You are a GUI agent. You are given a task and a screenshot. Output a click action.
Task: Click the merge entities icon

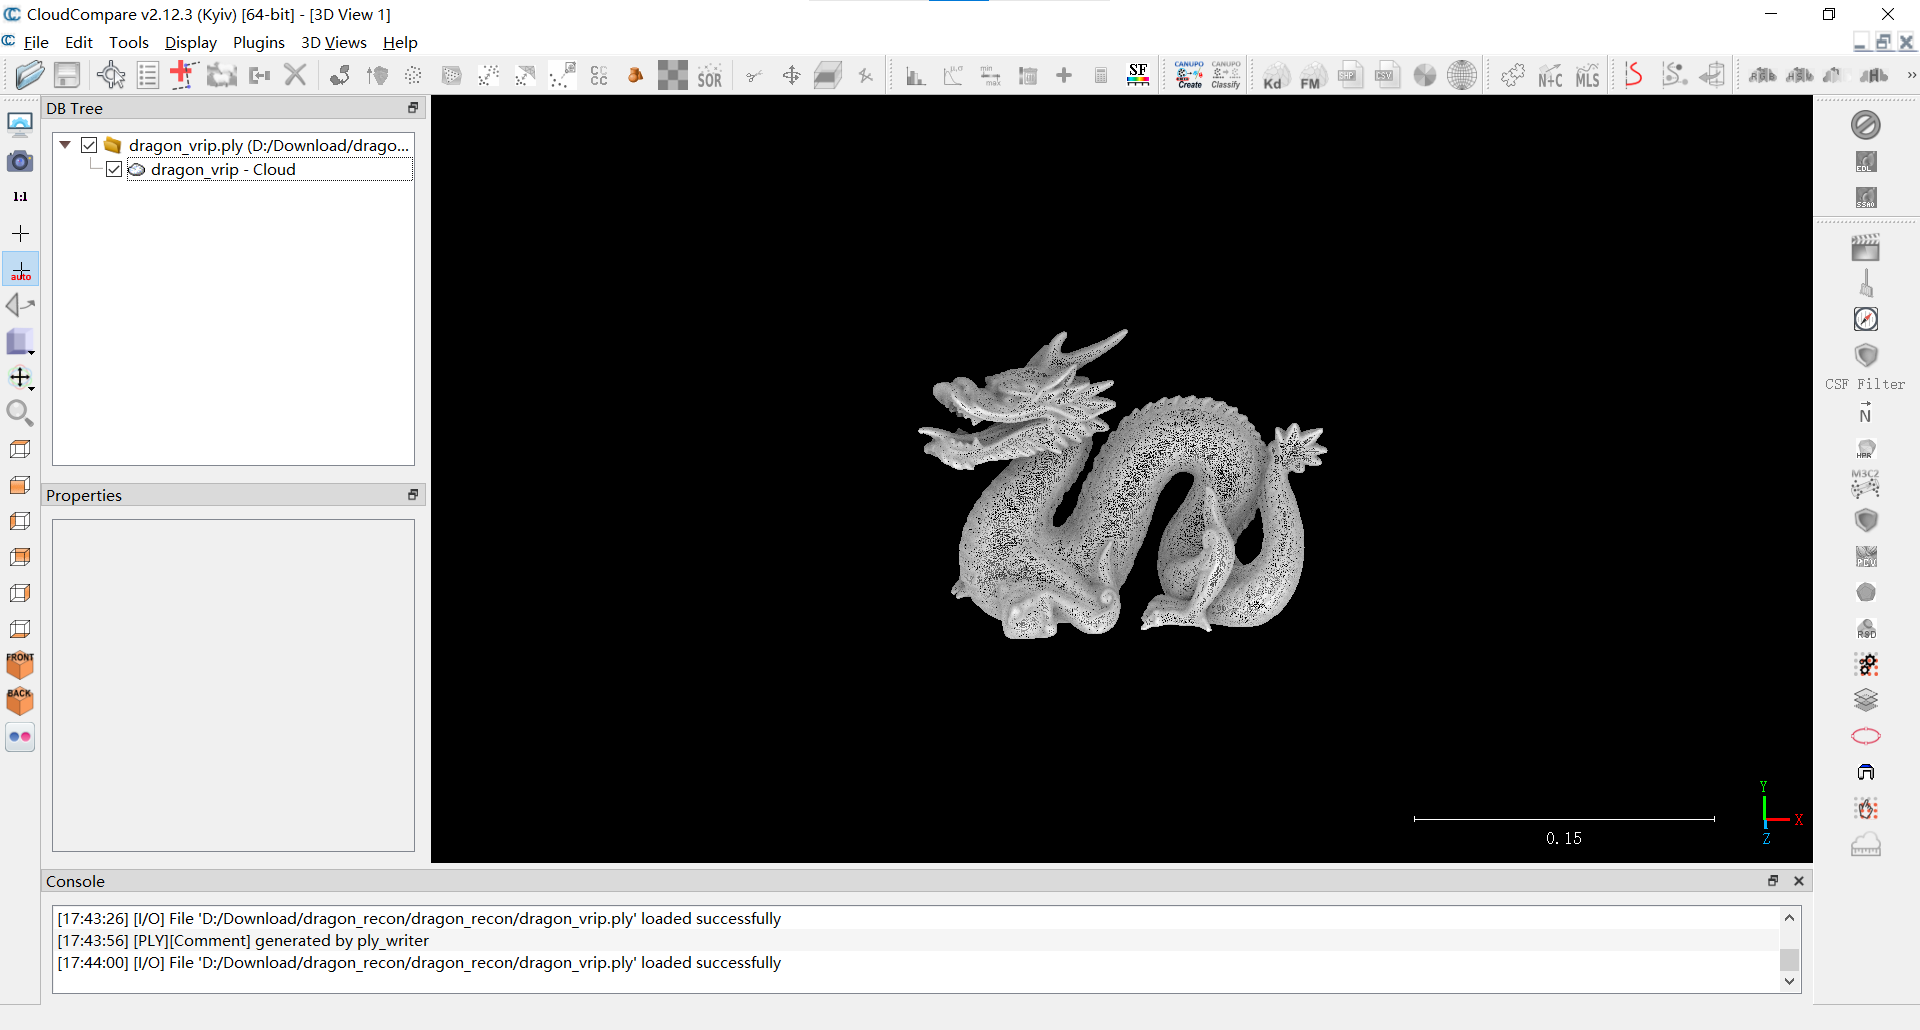260,75
